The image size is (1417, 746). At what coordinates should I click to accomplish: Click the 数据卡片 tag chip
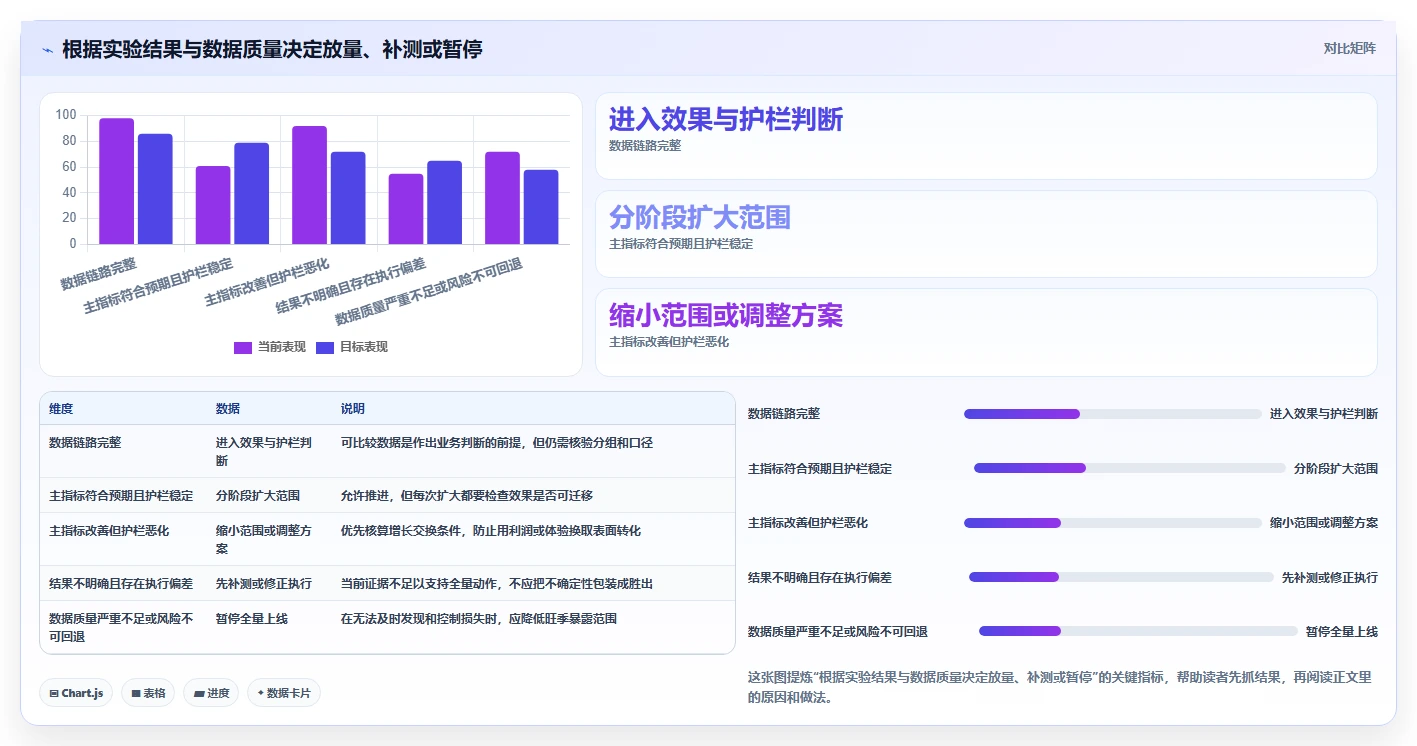click(284, 693)
